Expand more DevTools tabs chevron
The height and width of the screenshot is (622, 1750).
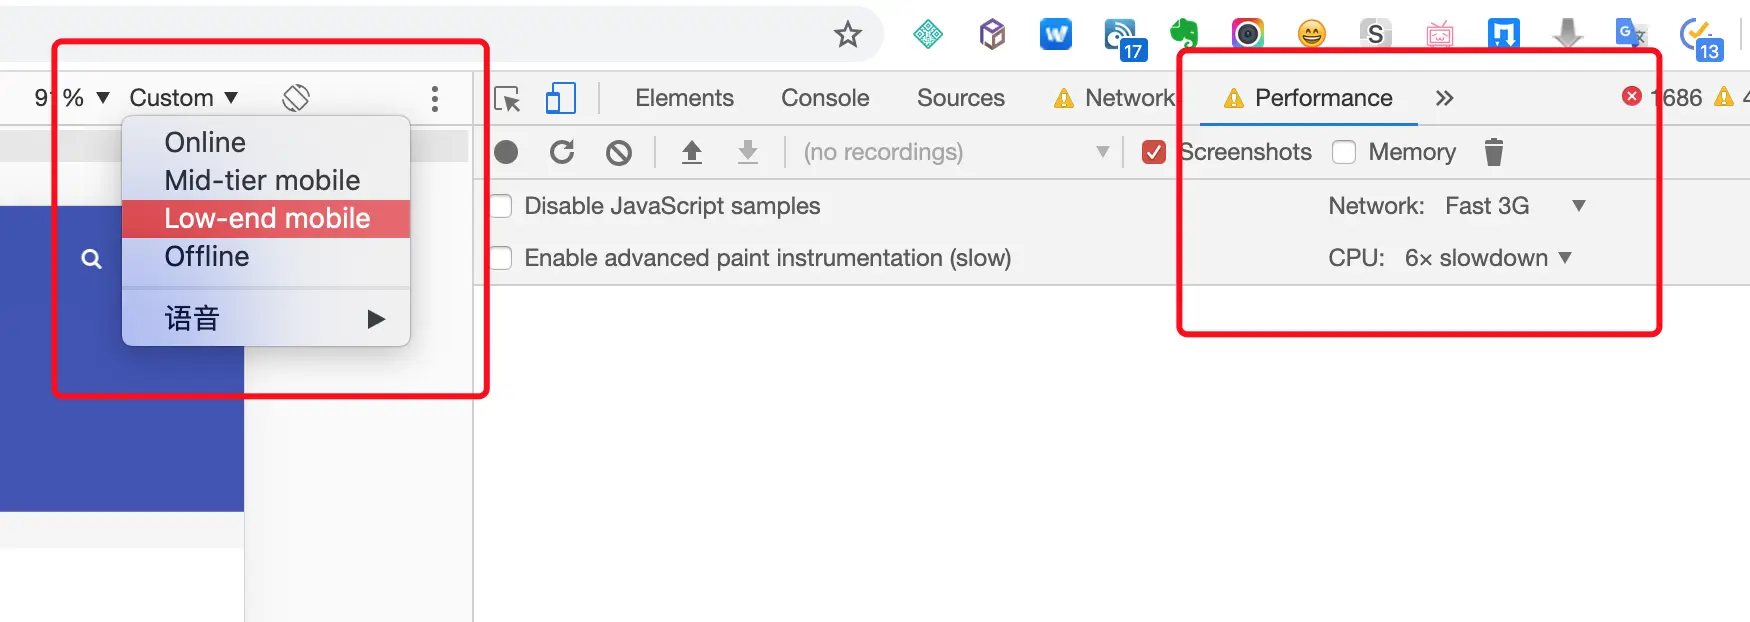coord(1444,98)
